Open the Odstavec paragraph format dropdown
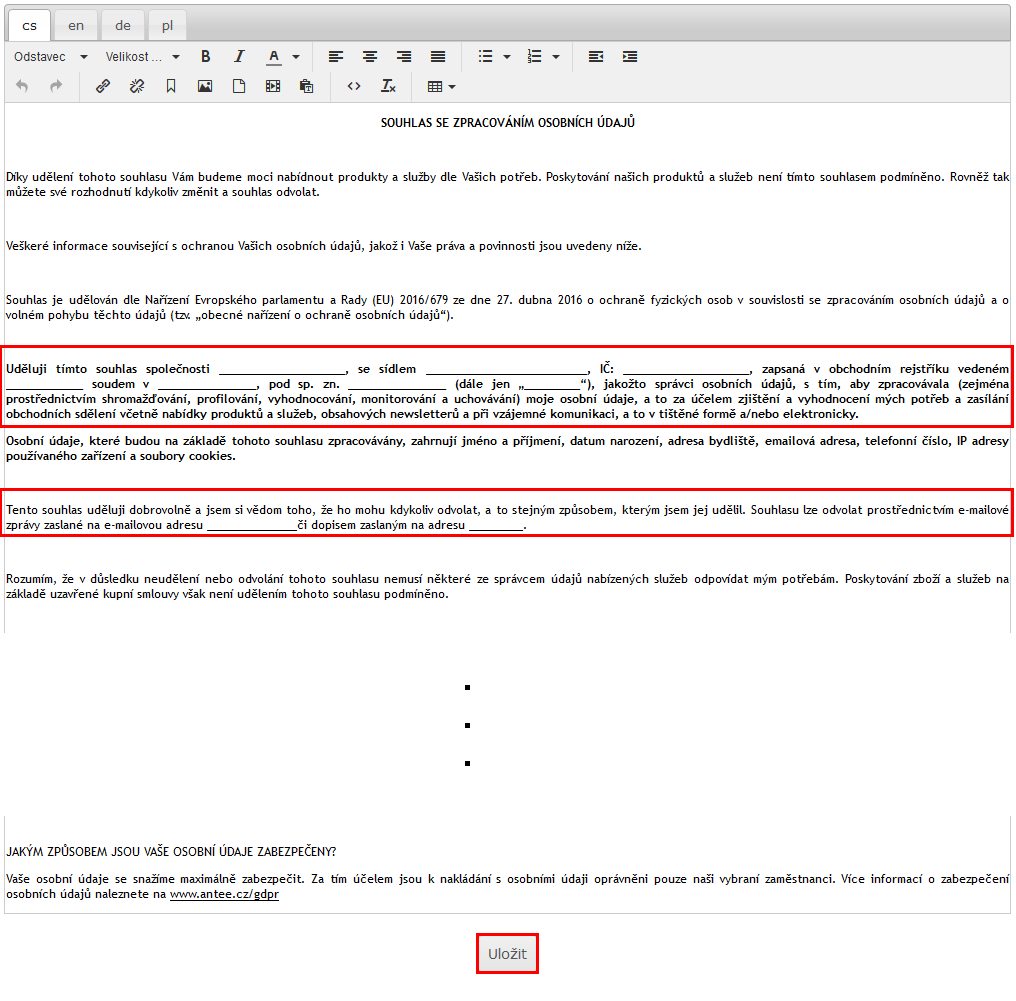Image resolution: width=1016 pixels, height=1001 pixels. [51, 57]
